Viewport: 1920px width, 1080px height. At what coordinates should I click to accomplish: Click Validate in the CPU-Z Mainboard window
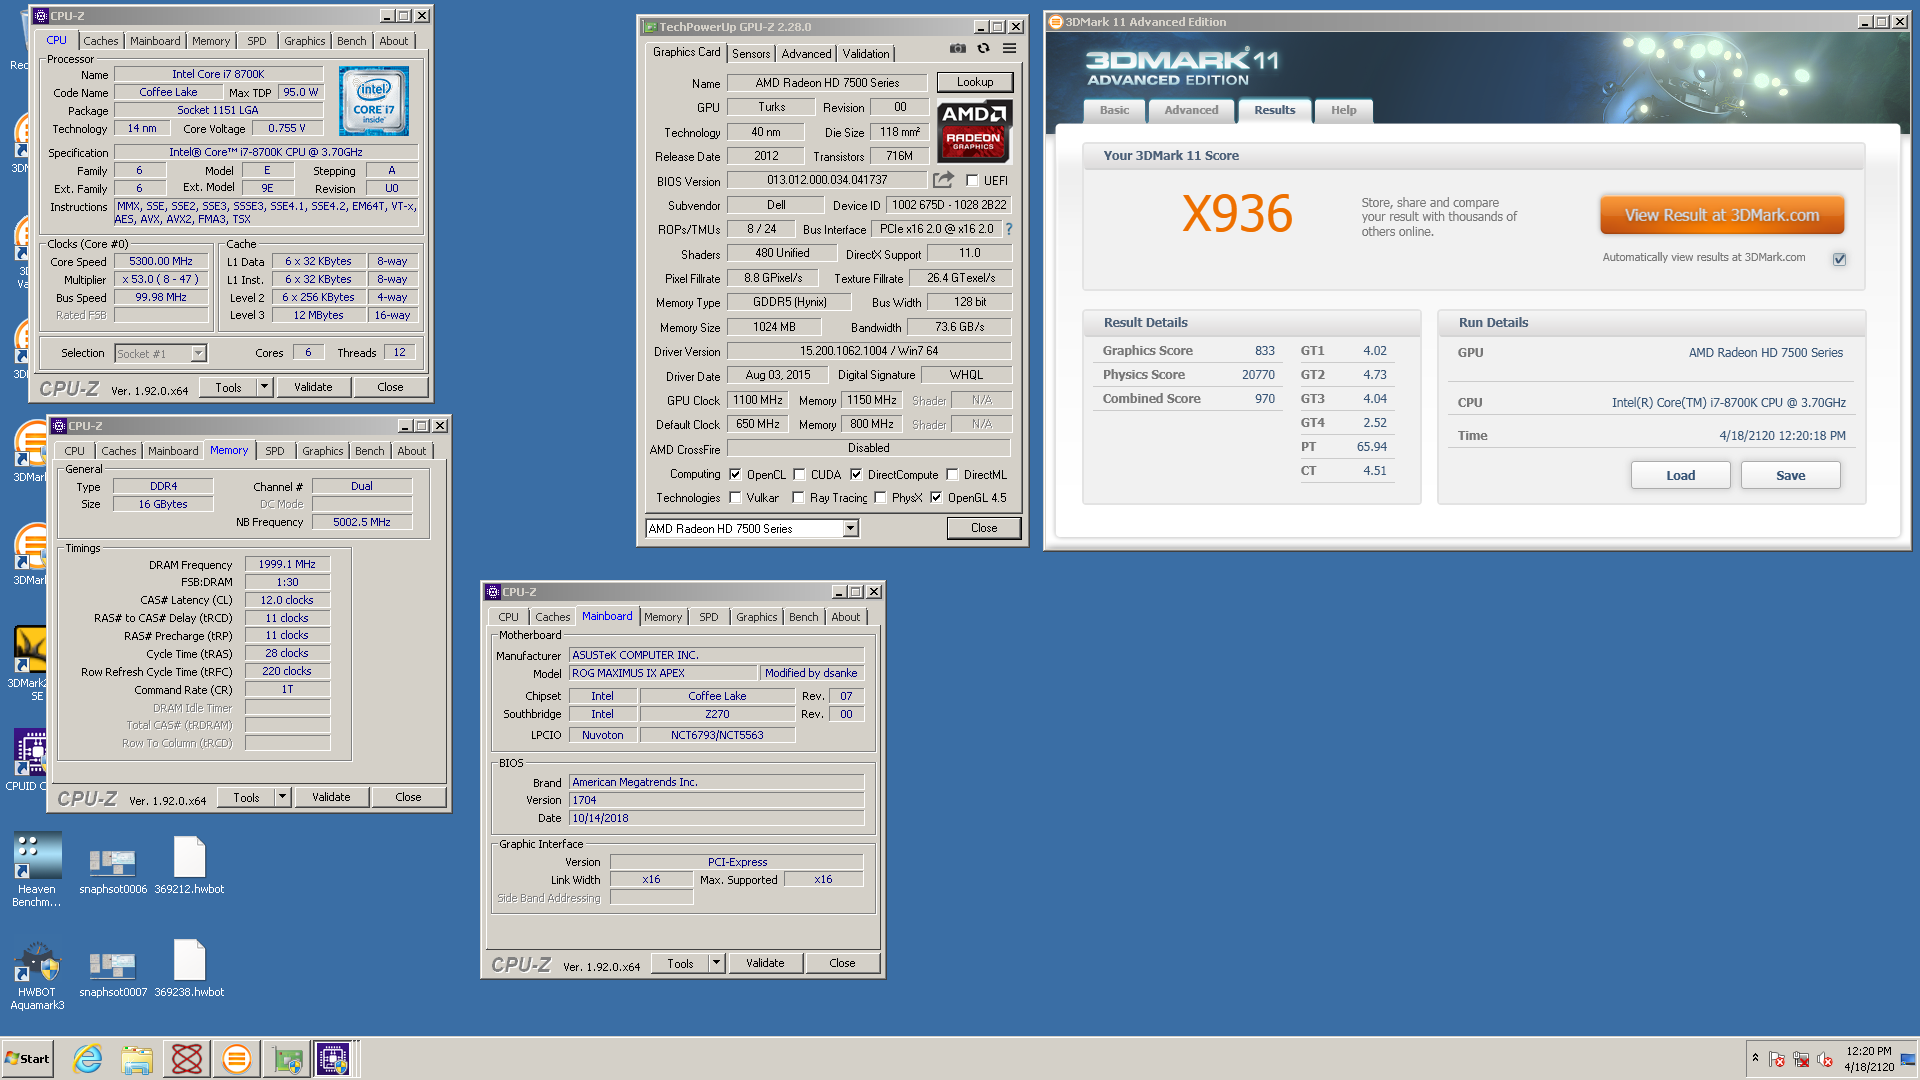(x=765, y=963)
